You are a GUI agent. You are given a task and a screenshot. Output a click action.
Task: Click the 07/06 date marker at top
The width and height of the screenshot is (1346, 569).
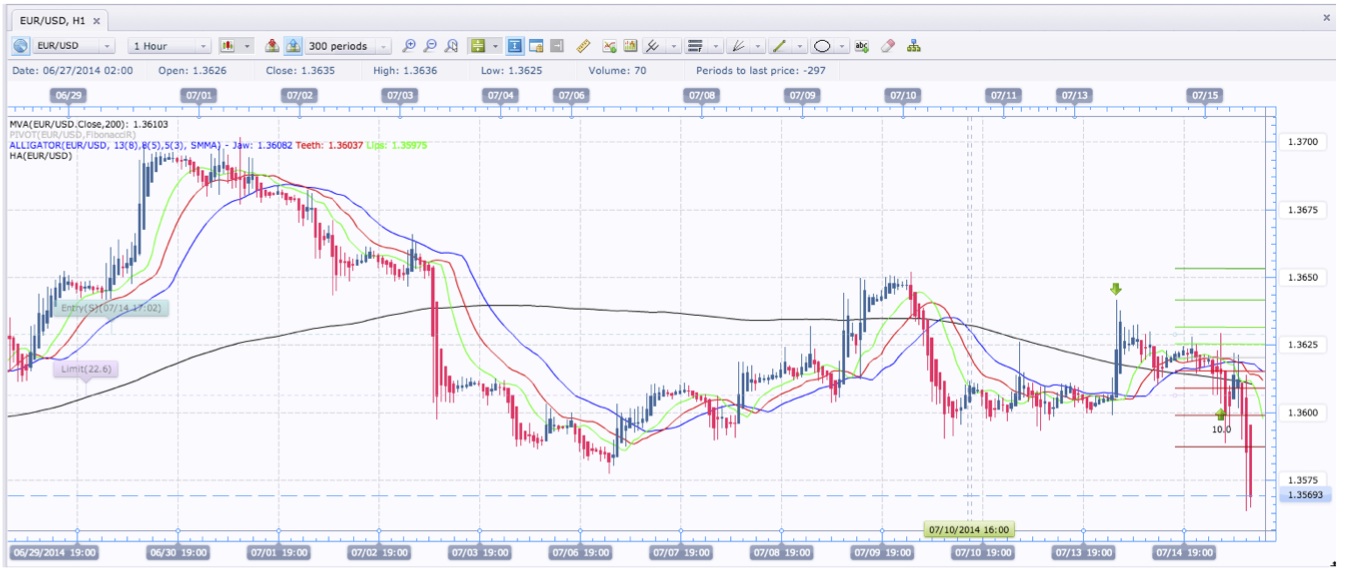point(571,95)
